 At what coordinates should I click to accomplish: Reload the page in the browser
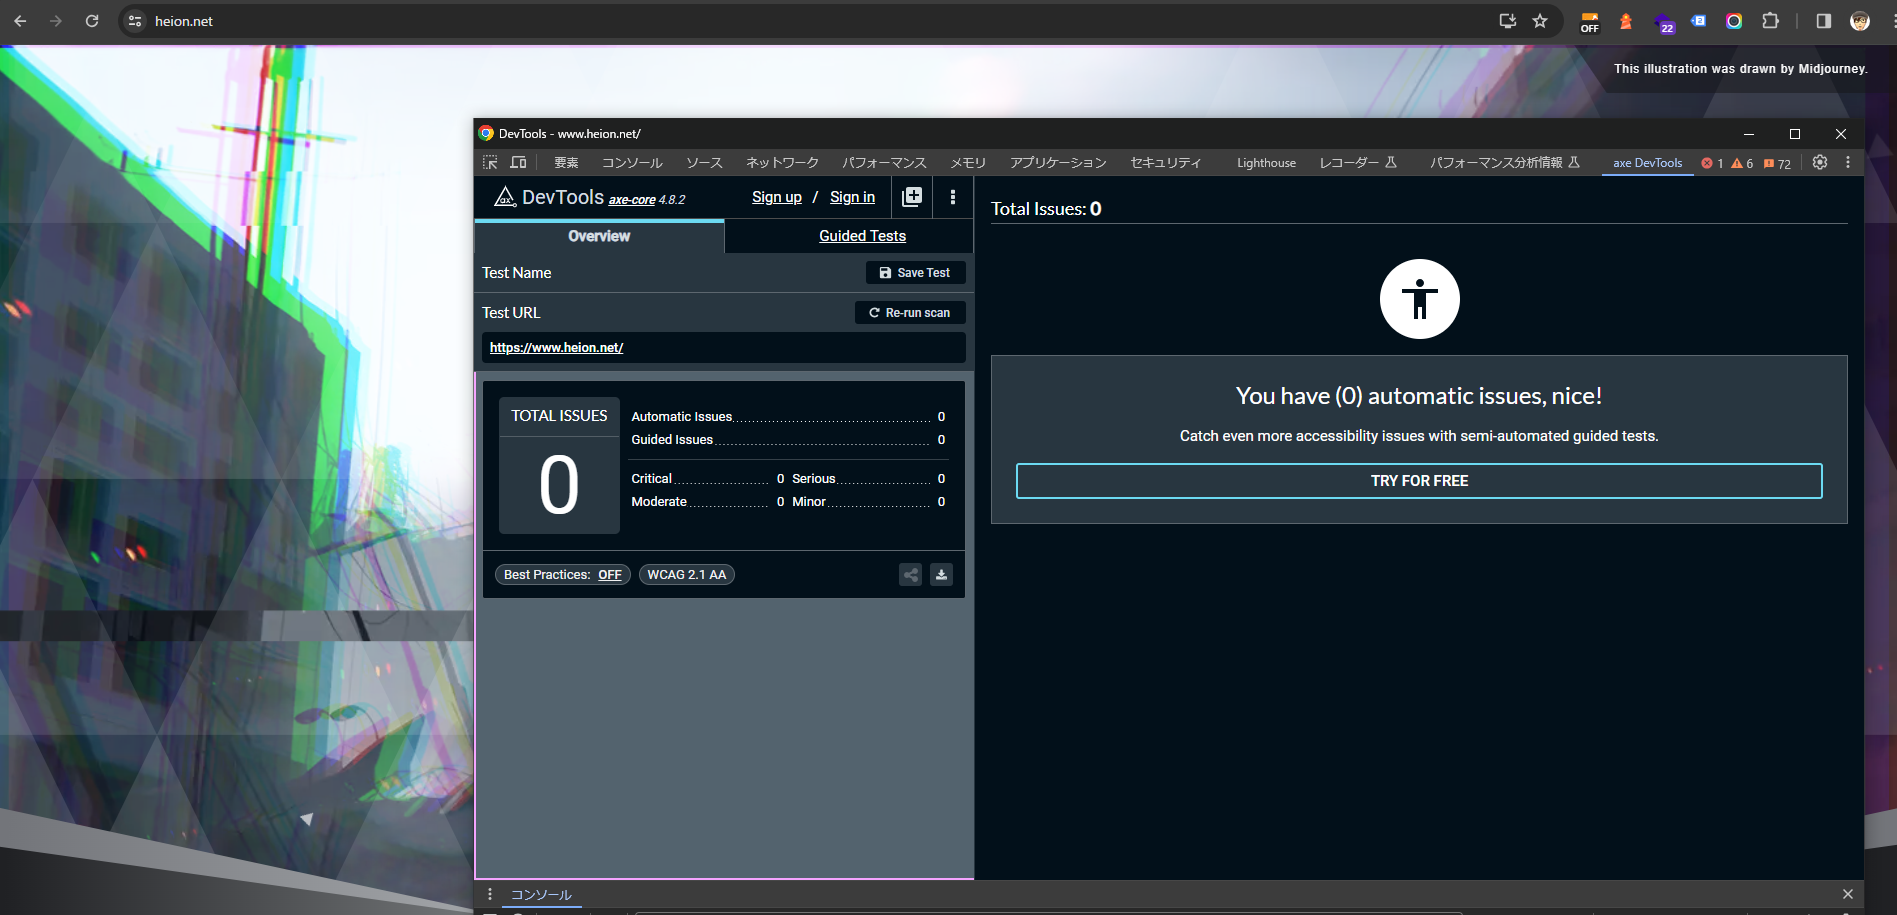click(92, 21)
